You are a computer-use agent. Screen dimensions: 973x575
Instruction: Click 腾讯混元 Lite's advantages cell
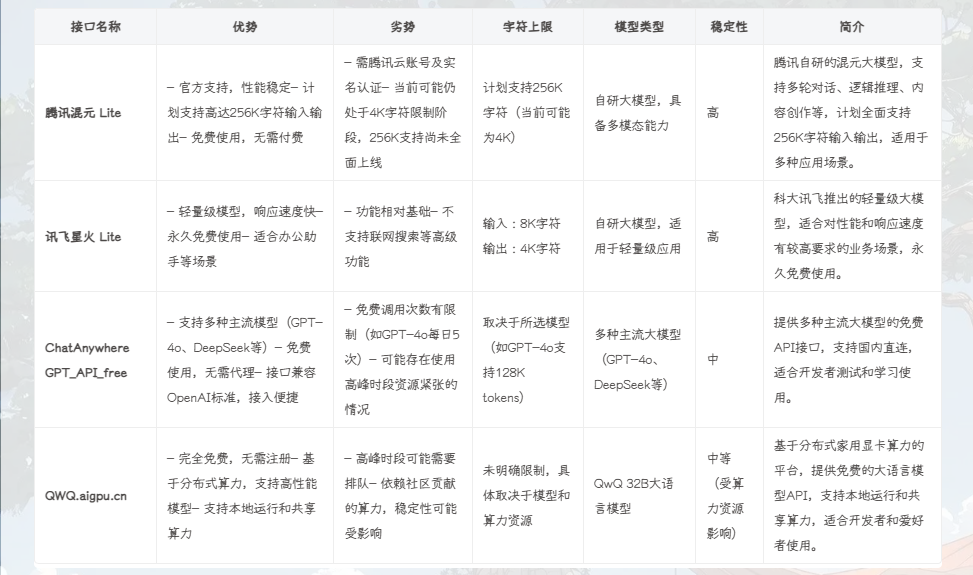[244, 113]
